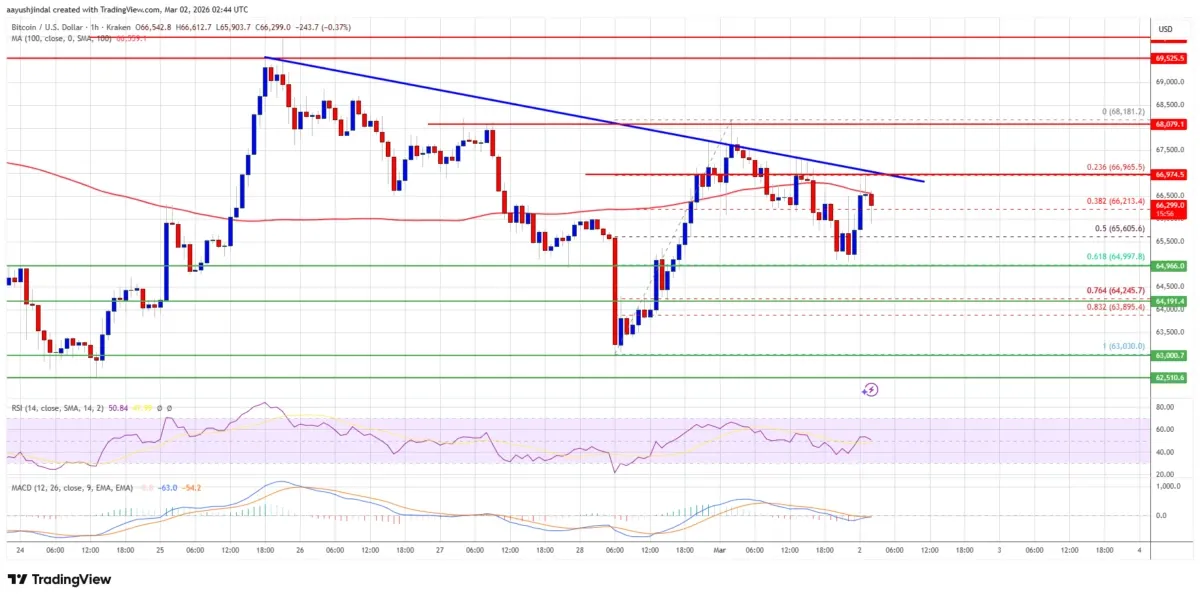1200x599 pixels.
Task: Select the RSI (14, close, SMA) indicator legend
Action: pos(58,408)
